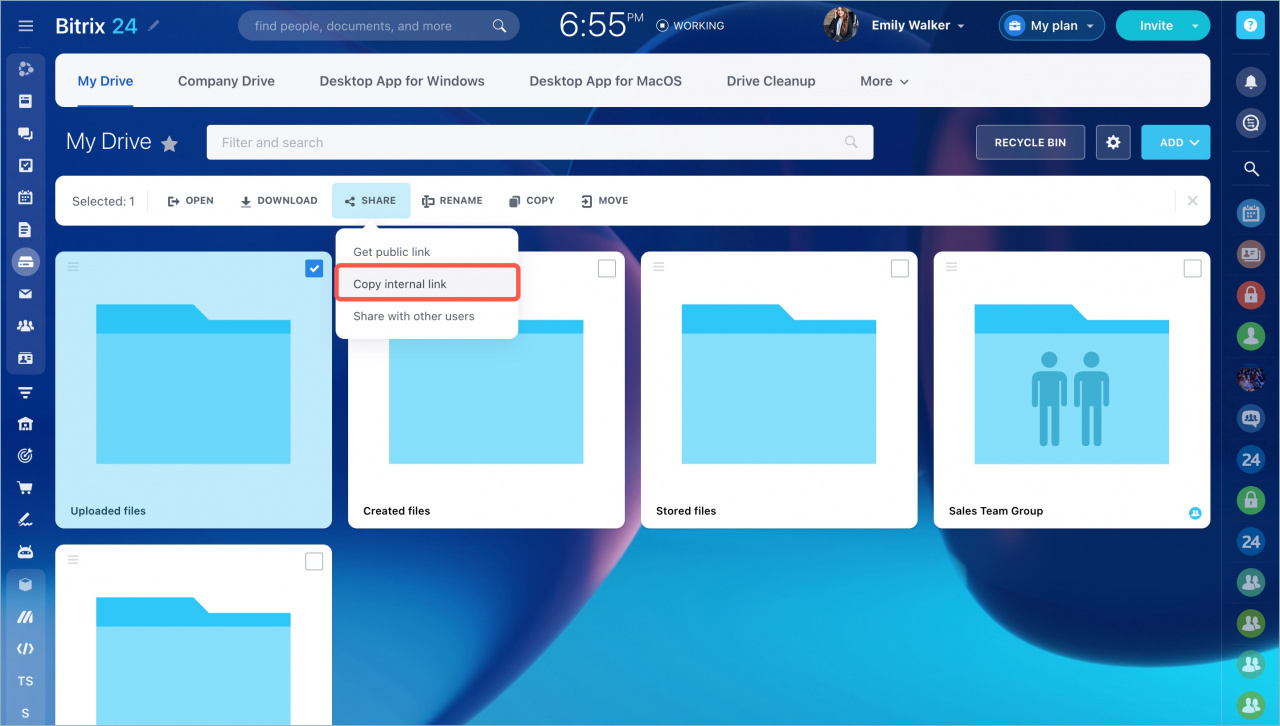Image resolution: width=1280 pixels, height=726 pixels.
Task: Switch to the Company Drive tab
Action: tap(226, 81)
